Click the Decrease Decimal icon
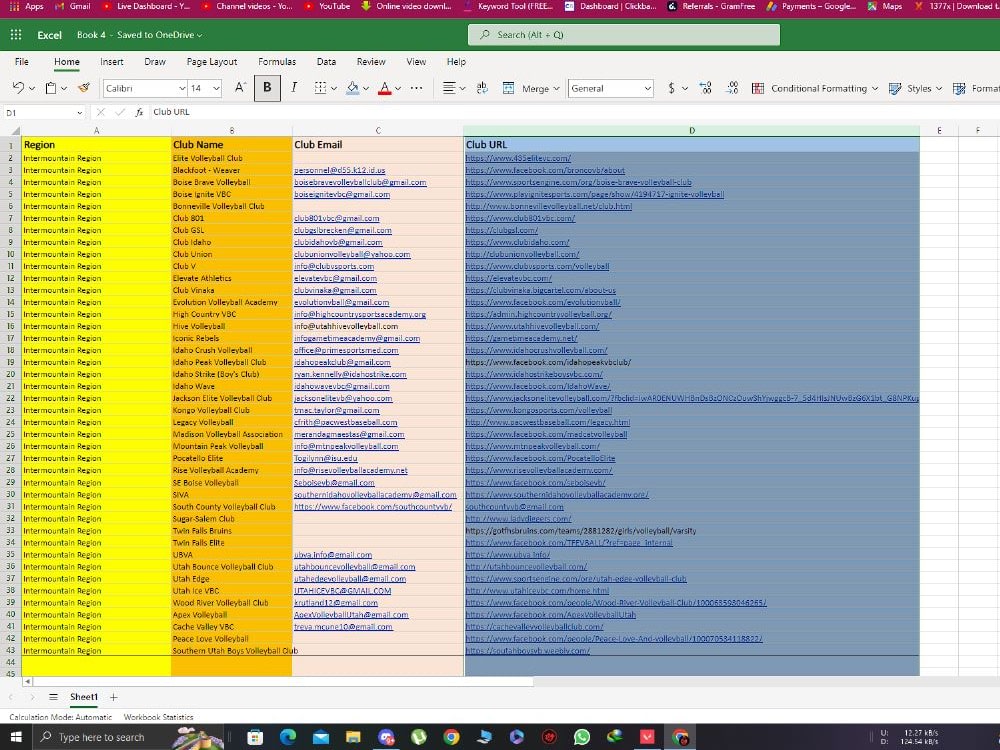Screen dimensions: 1000x750 (x=732, y=88)
